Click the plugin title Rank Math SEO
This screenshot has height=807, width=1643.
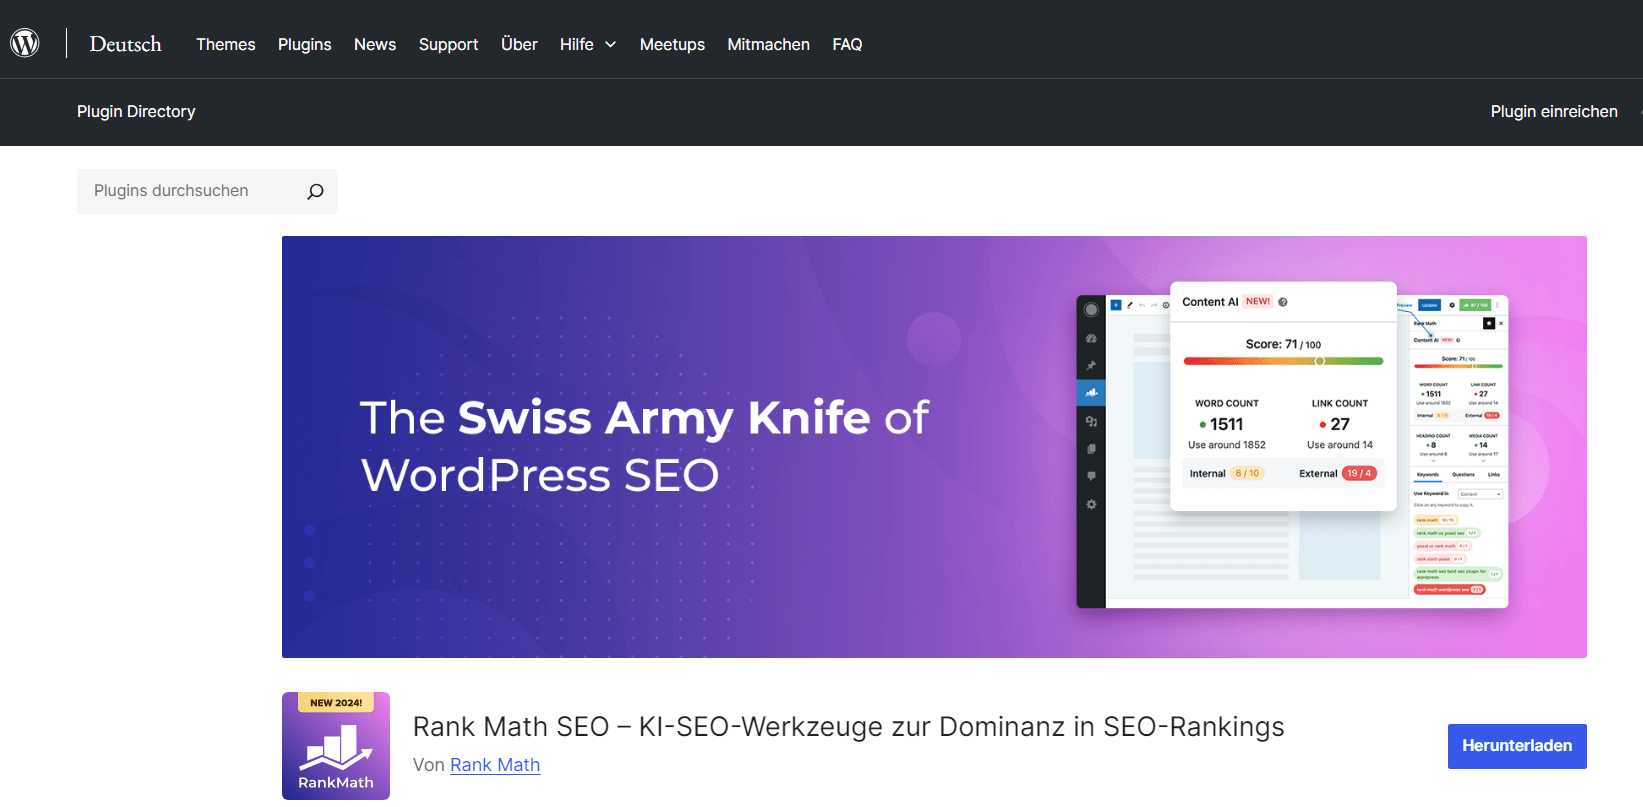(849, 727)
